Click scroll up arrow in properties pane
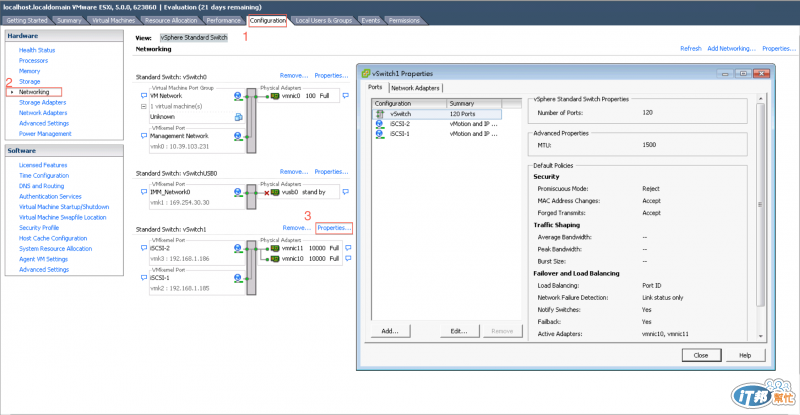The image size is (800, 415). tap(760, 99)
